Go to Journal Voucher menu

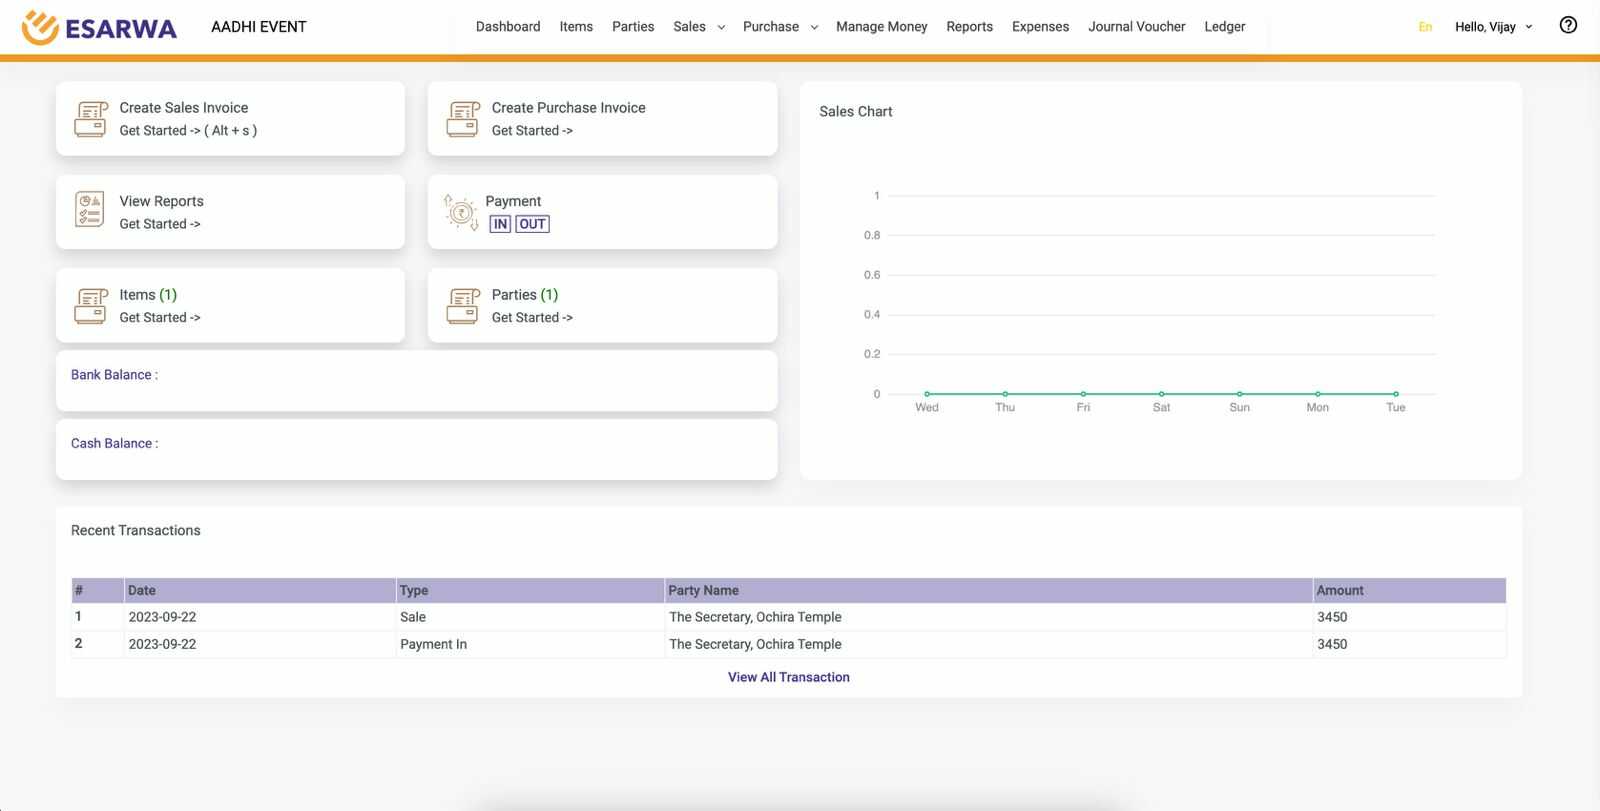click(1137, 27)
